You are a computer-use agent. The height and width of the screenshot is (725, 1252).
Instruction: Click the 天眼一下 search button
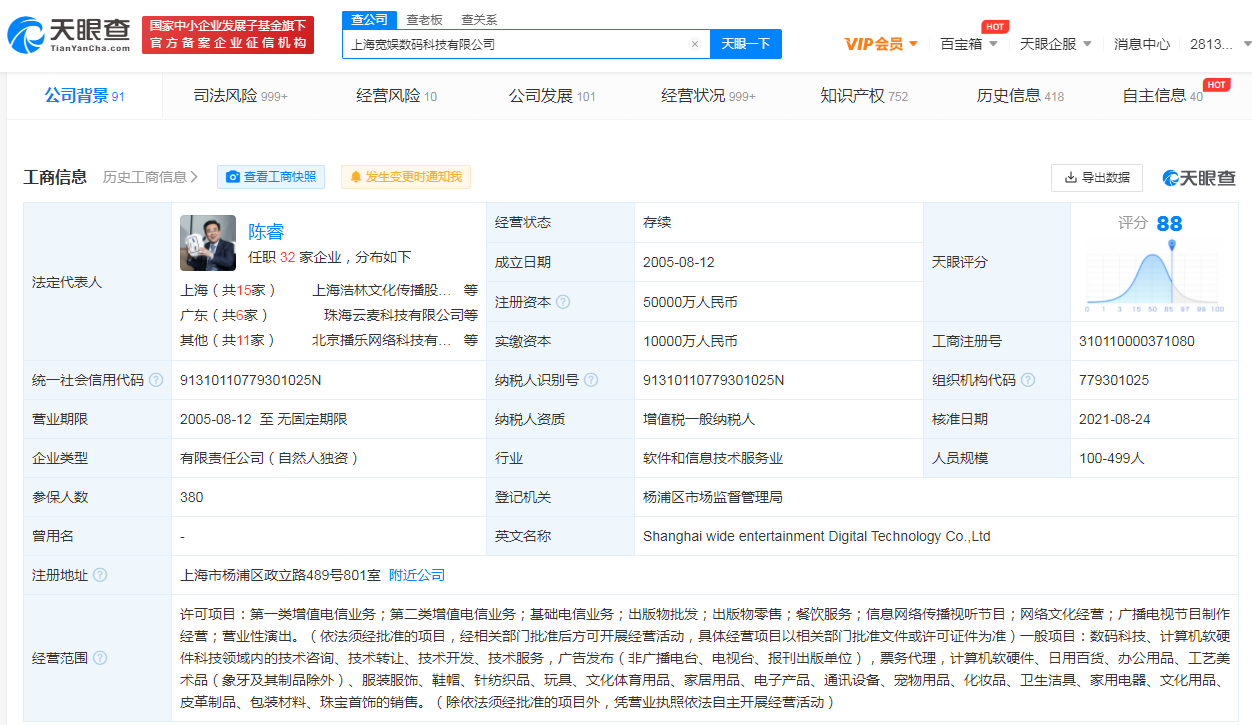point(746,44)
